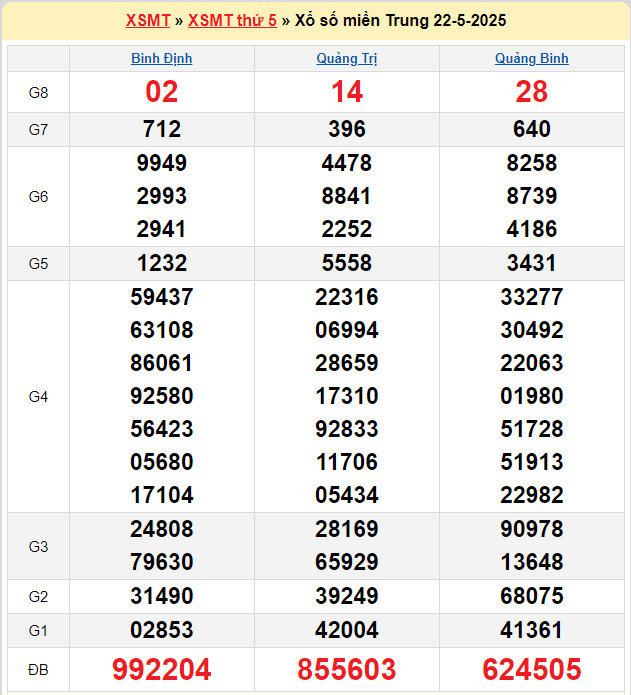Click the G1 number 41361
The height and width of the screenshot is (695, 631).
[532, 630]
